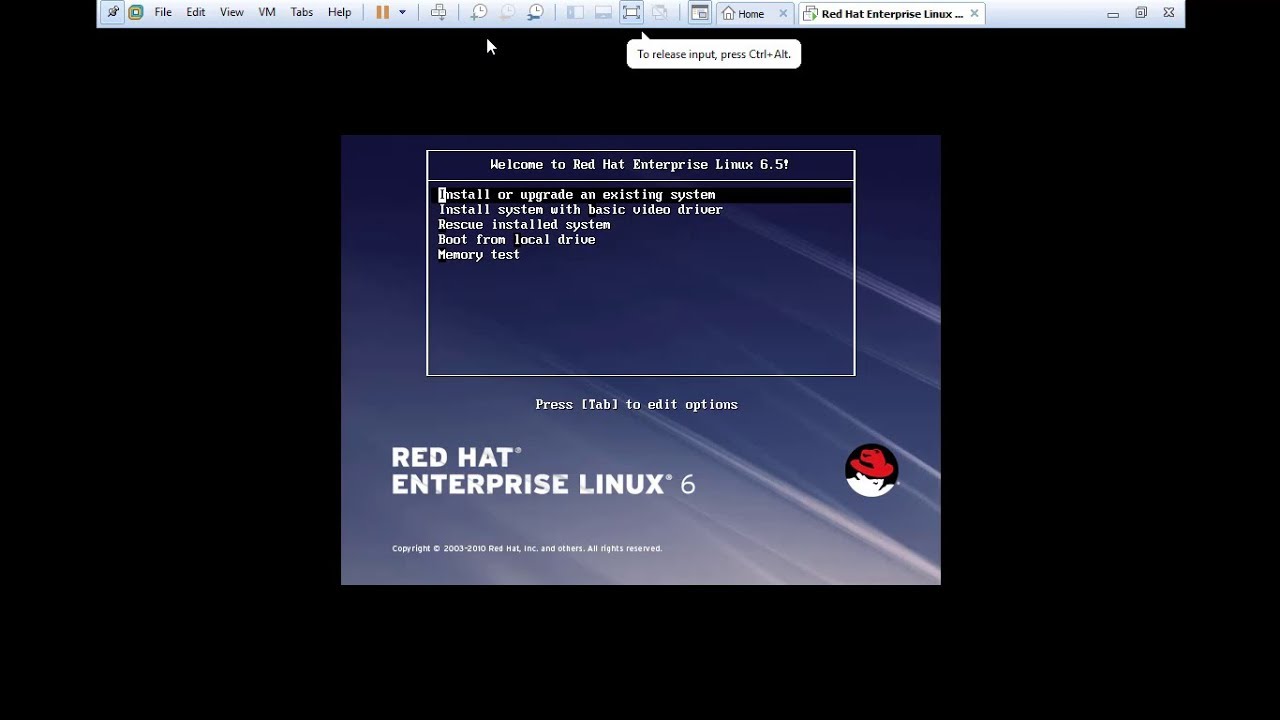Select Memory test boot option
The image size is (1280, 720).
[x=478, y=255]
